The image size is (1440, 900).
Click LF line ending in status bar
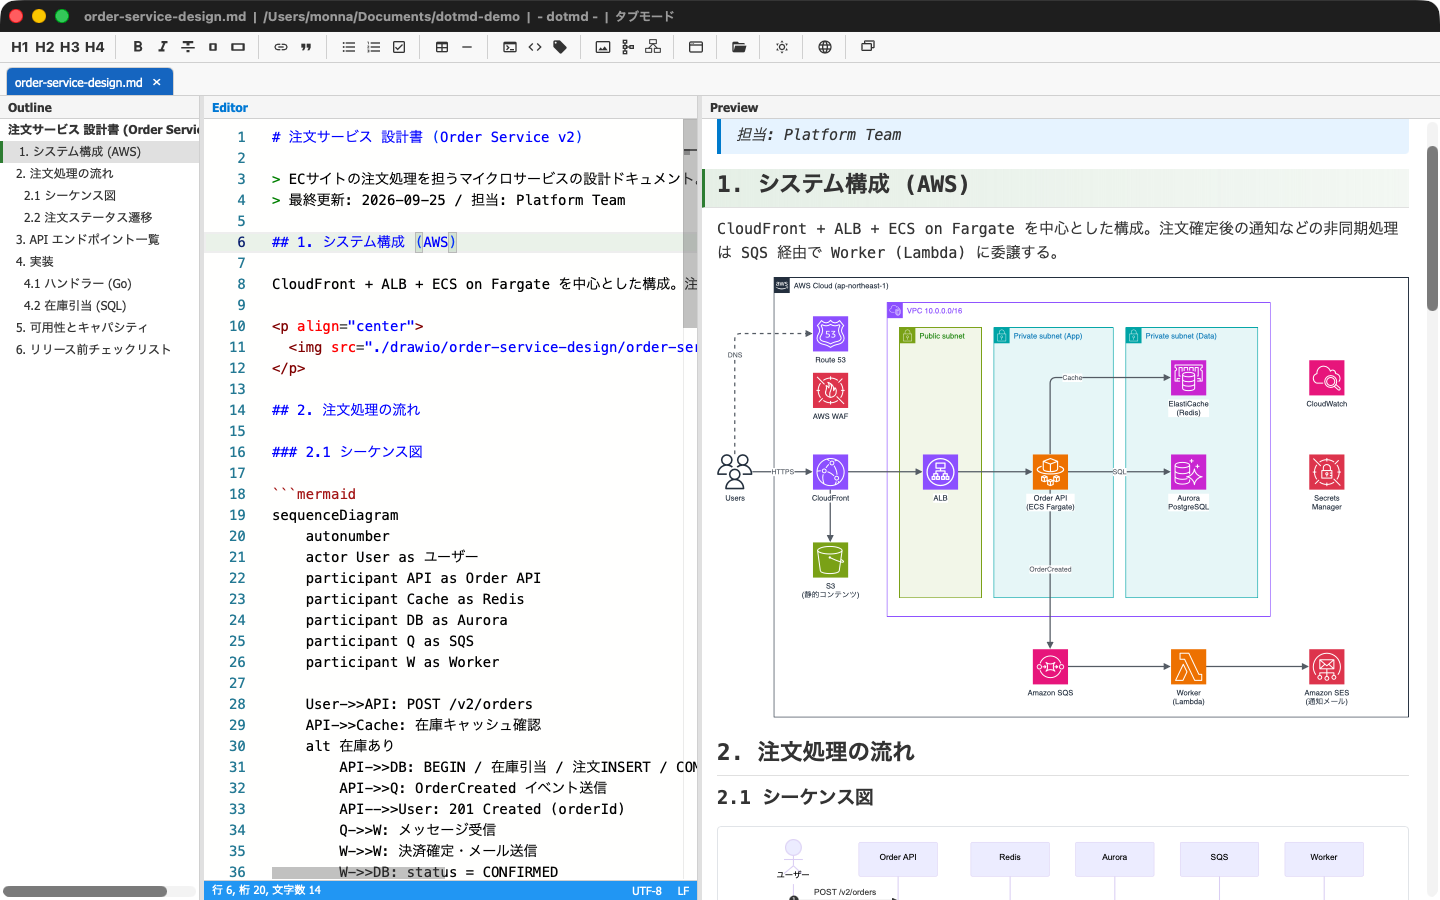click(683, 890)
